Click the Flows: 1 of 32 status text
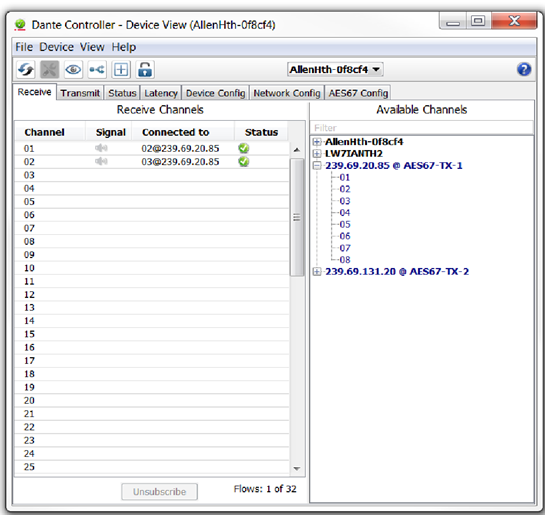 pos(265,489)
